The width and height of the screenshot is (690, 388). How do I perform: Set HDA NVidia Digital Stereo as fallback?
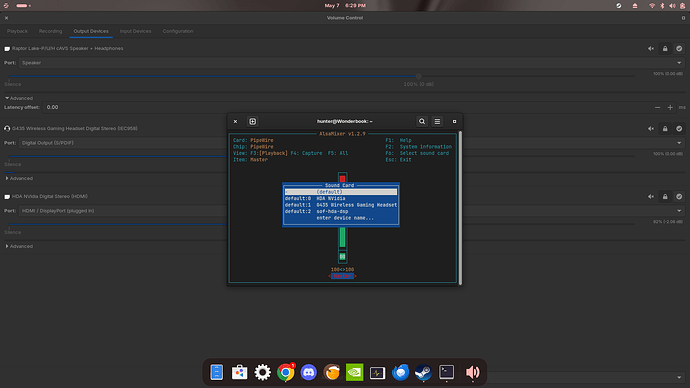[x=679, y=197]
